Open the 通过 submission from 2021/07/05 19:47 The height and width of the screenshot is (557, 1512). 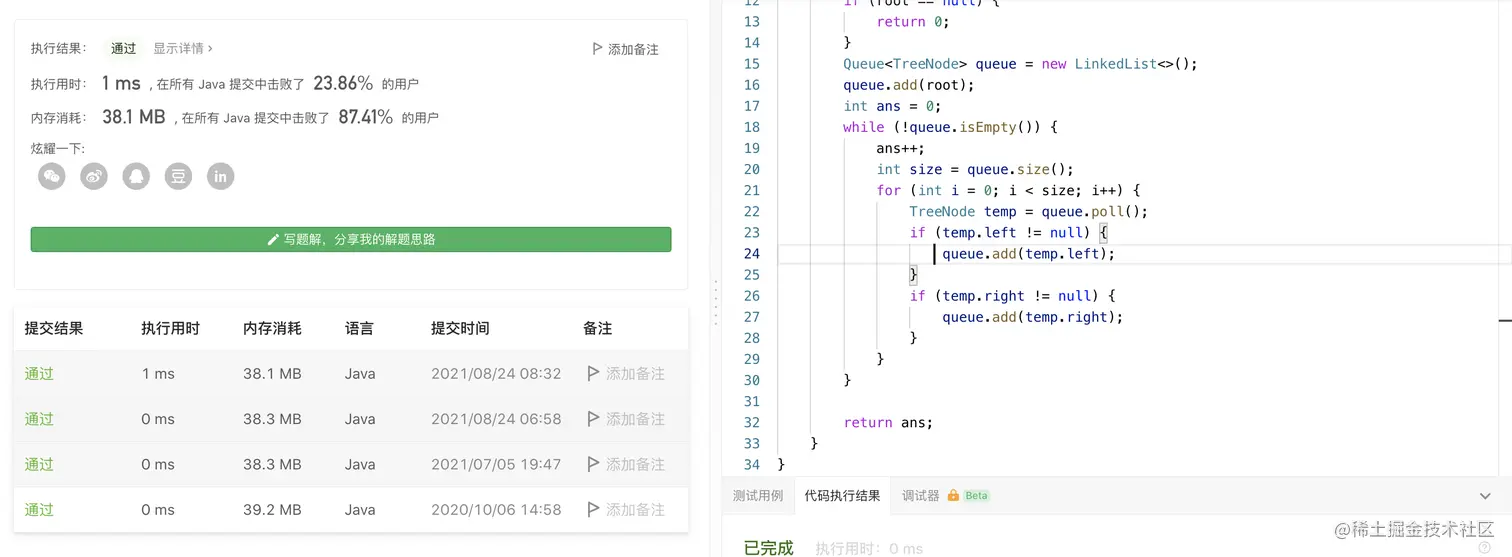[x=39, y=464]
